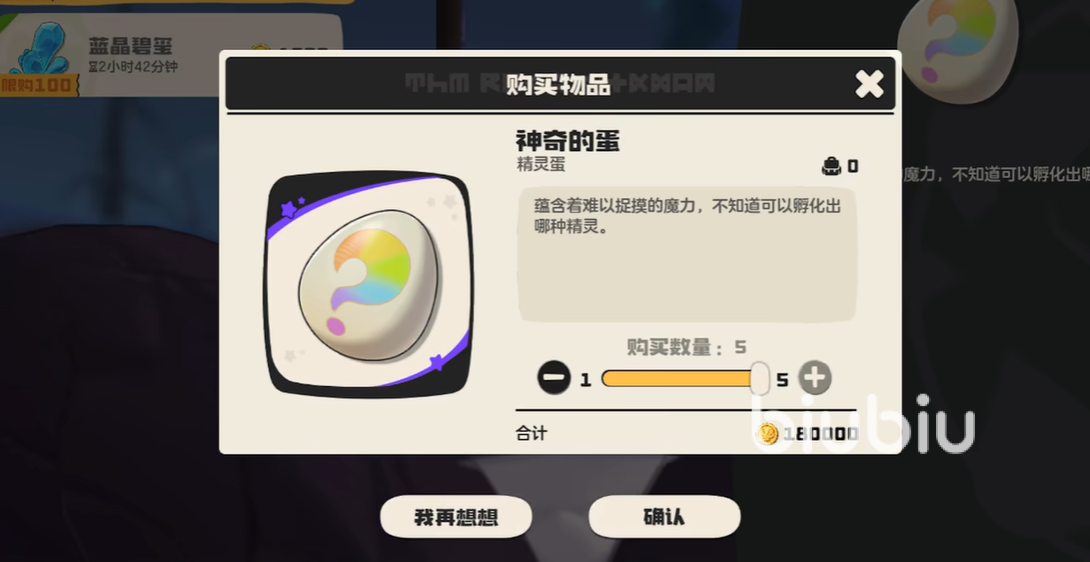The width and height of the screenshot is (1090, 562).
Task: Click the orange quantity slider track
Action: tap(676, 379)
